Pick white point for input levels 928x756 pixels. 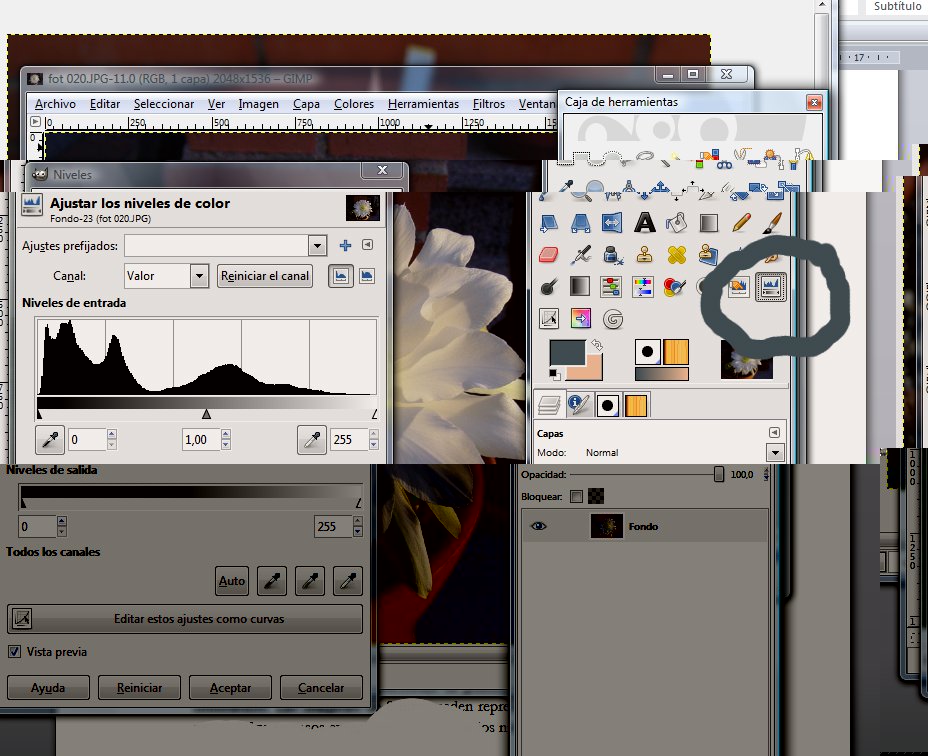[x=312, y=439]
